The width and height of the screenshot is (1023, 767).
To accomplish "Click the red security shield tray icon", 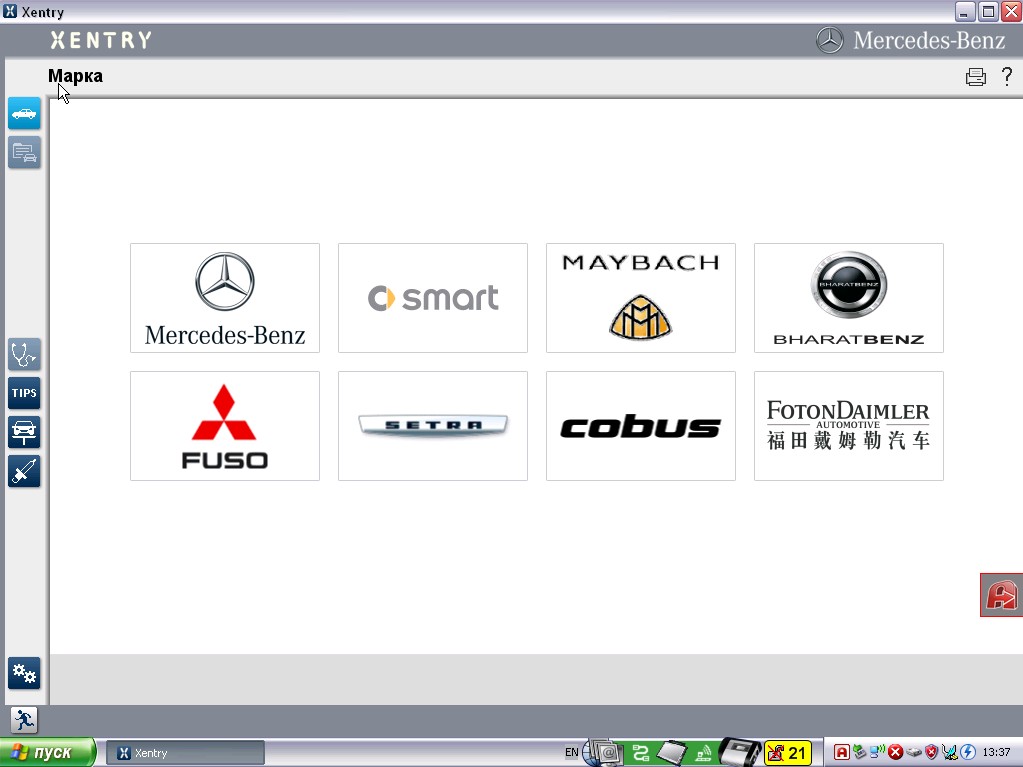I will coord(932,753).
